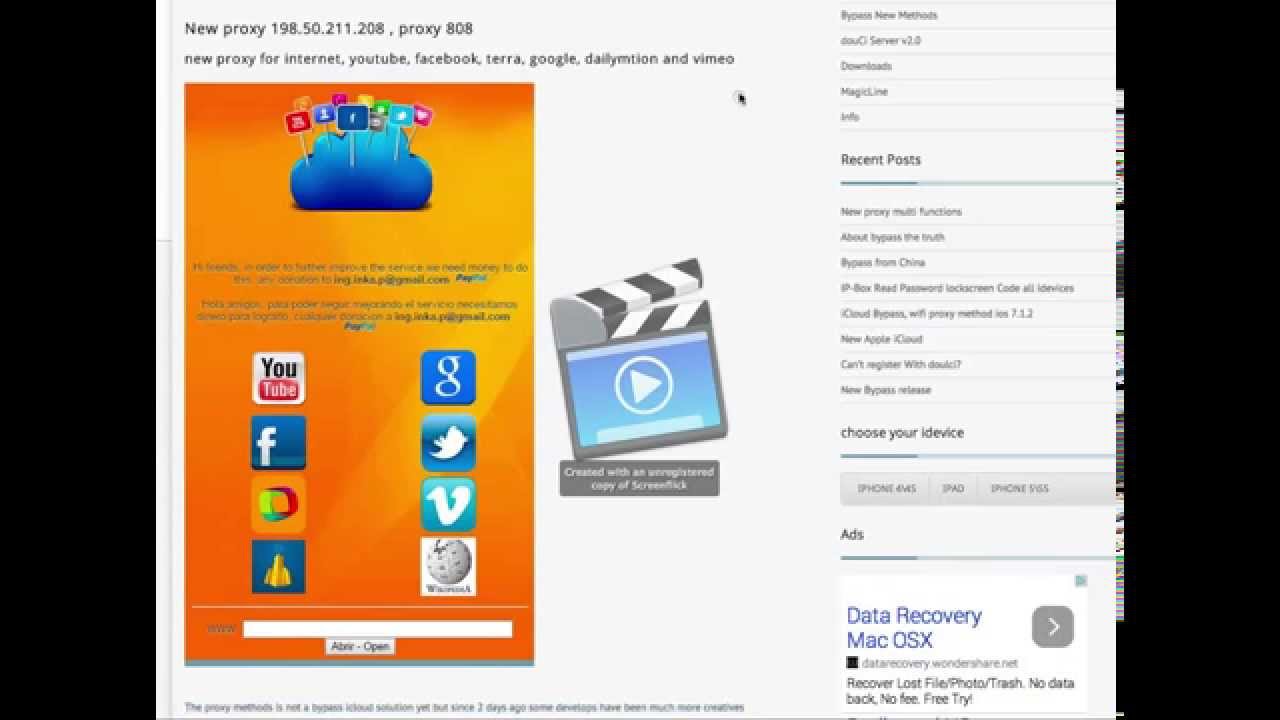Viewport: 1280px width, 720px height.
Task: Click the New proxy 198.50.211.208 post title
Action: [329, 28]
